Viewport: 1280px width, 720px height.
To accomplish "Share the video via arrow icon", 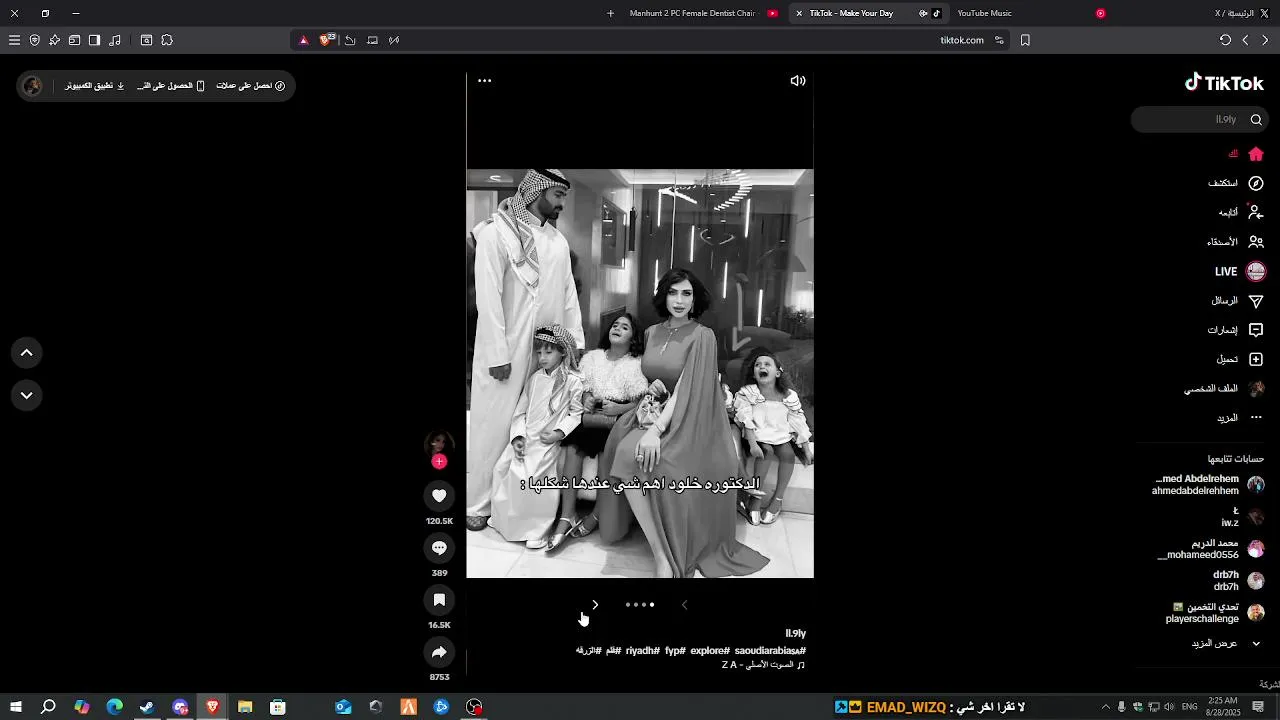I will (439, 652).
